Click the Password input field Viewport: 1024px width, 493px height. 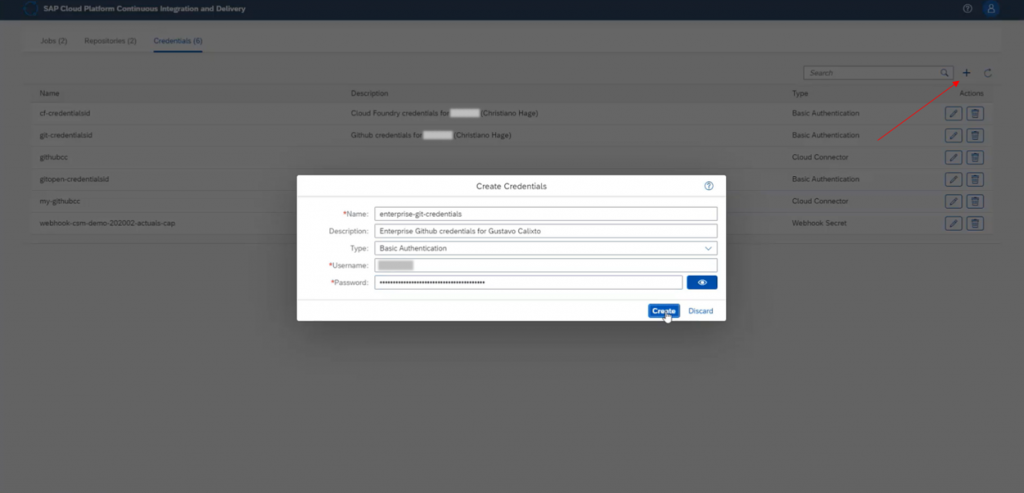528,282
